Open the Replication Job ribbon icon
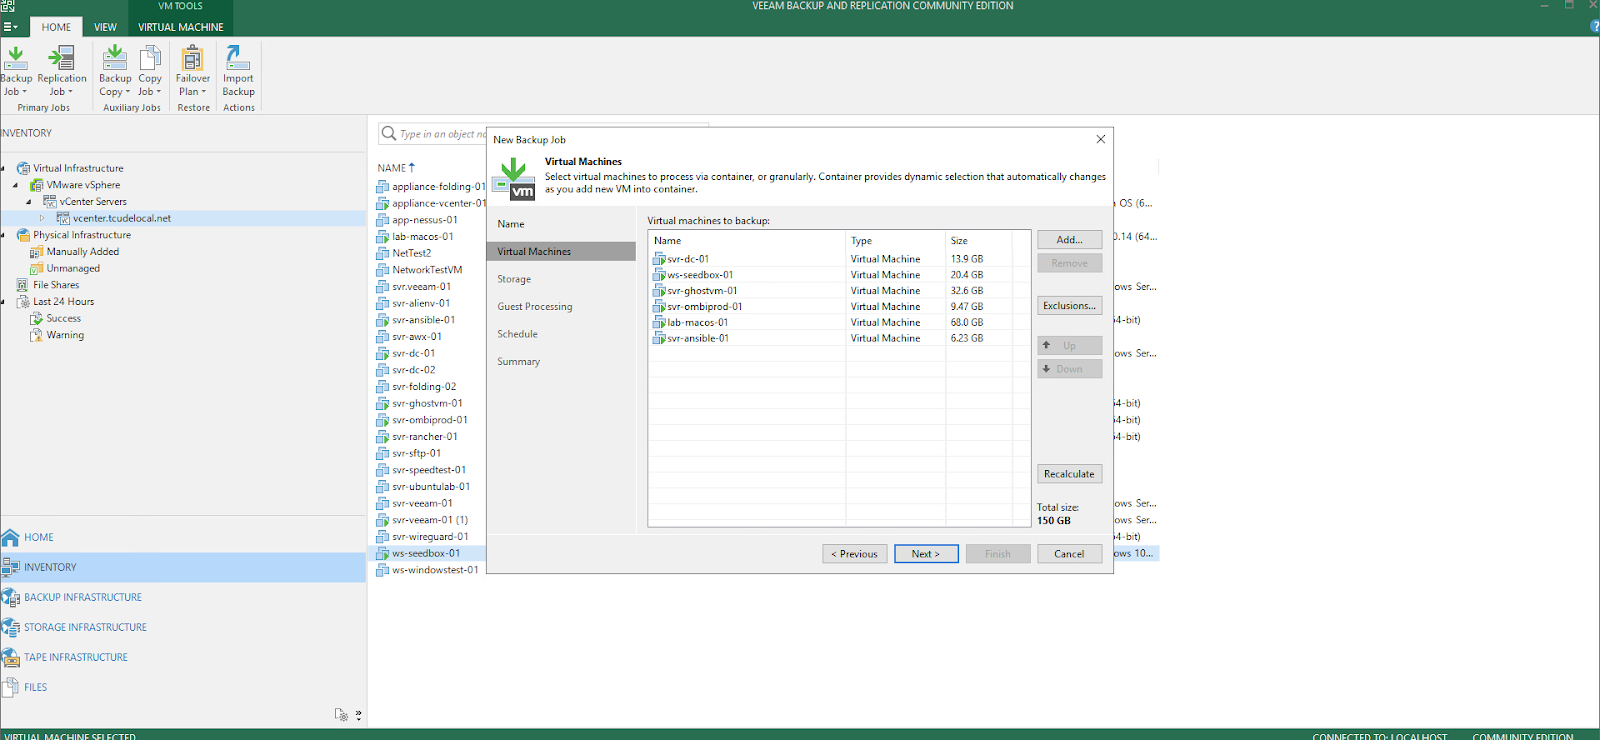Image resolution: width=1600 pixels, height=740 pixels. 62,71
